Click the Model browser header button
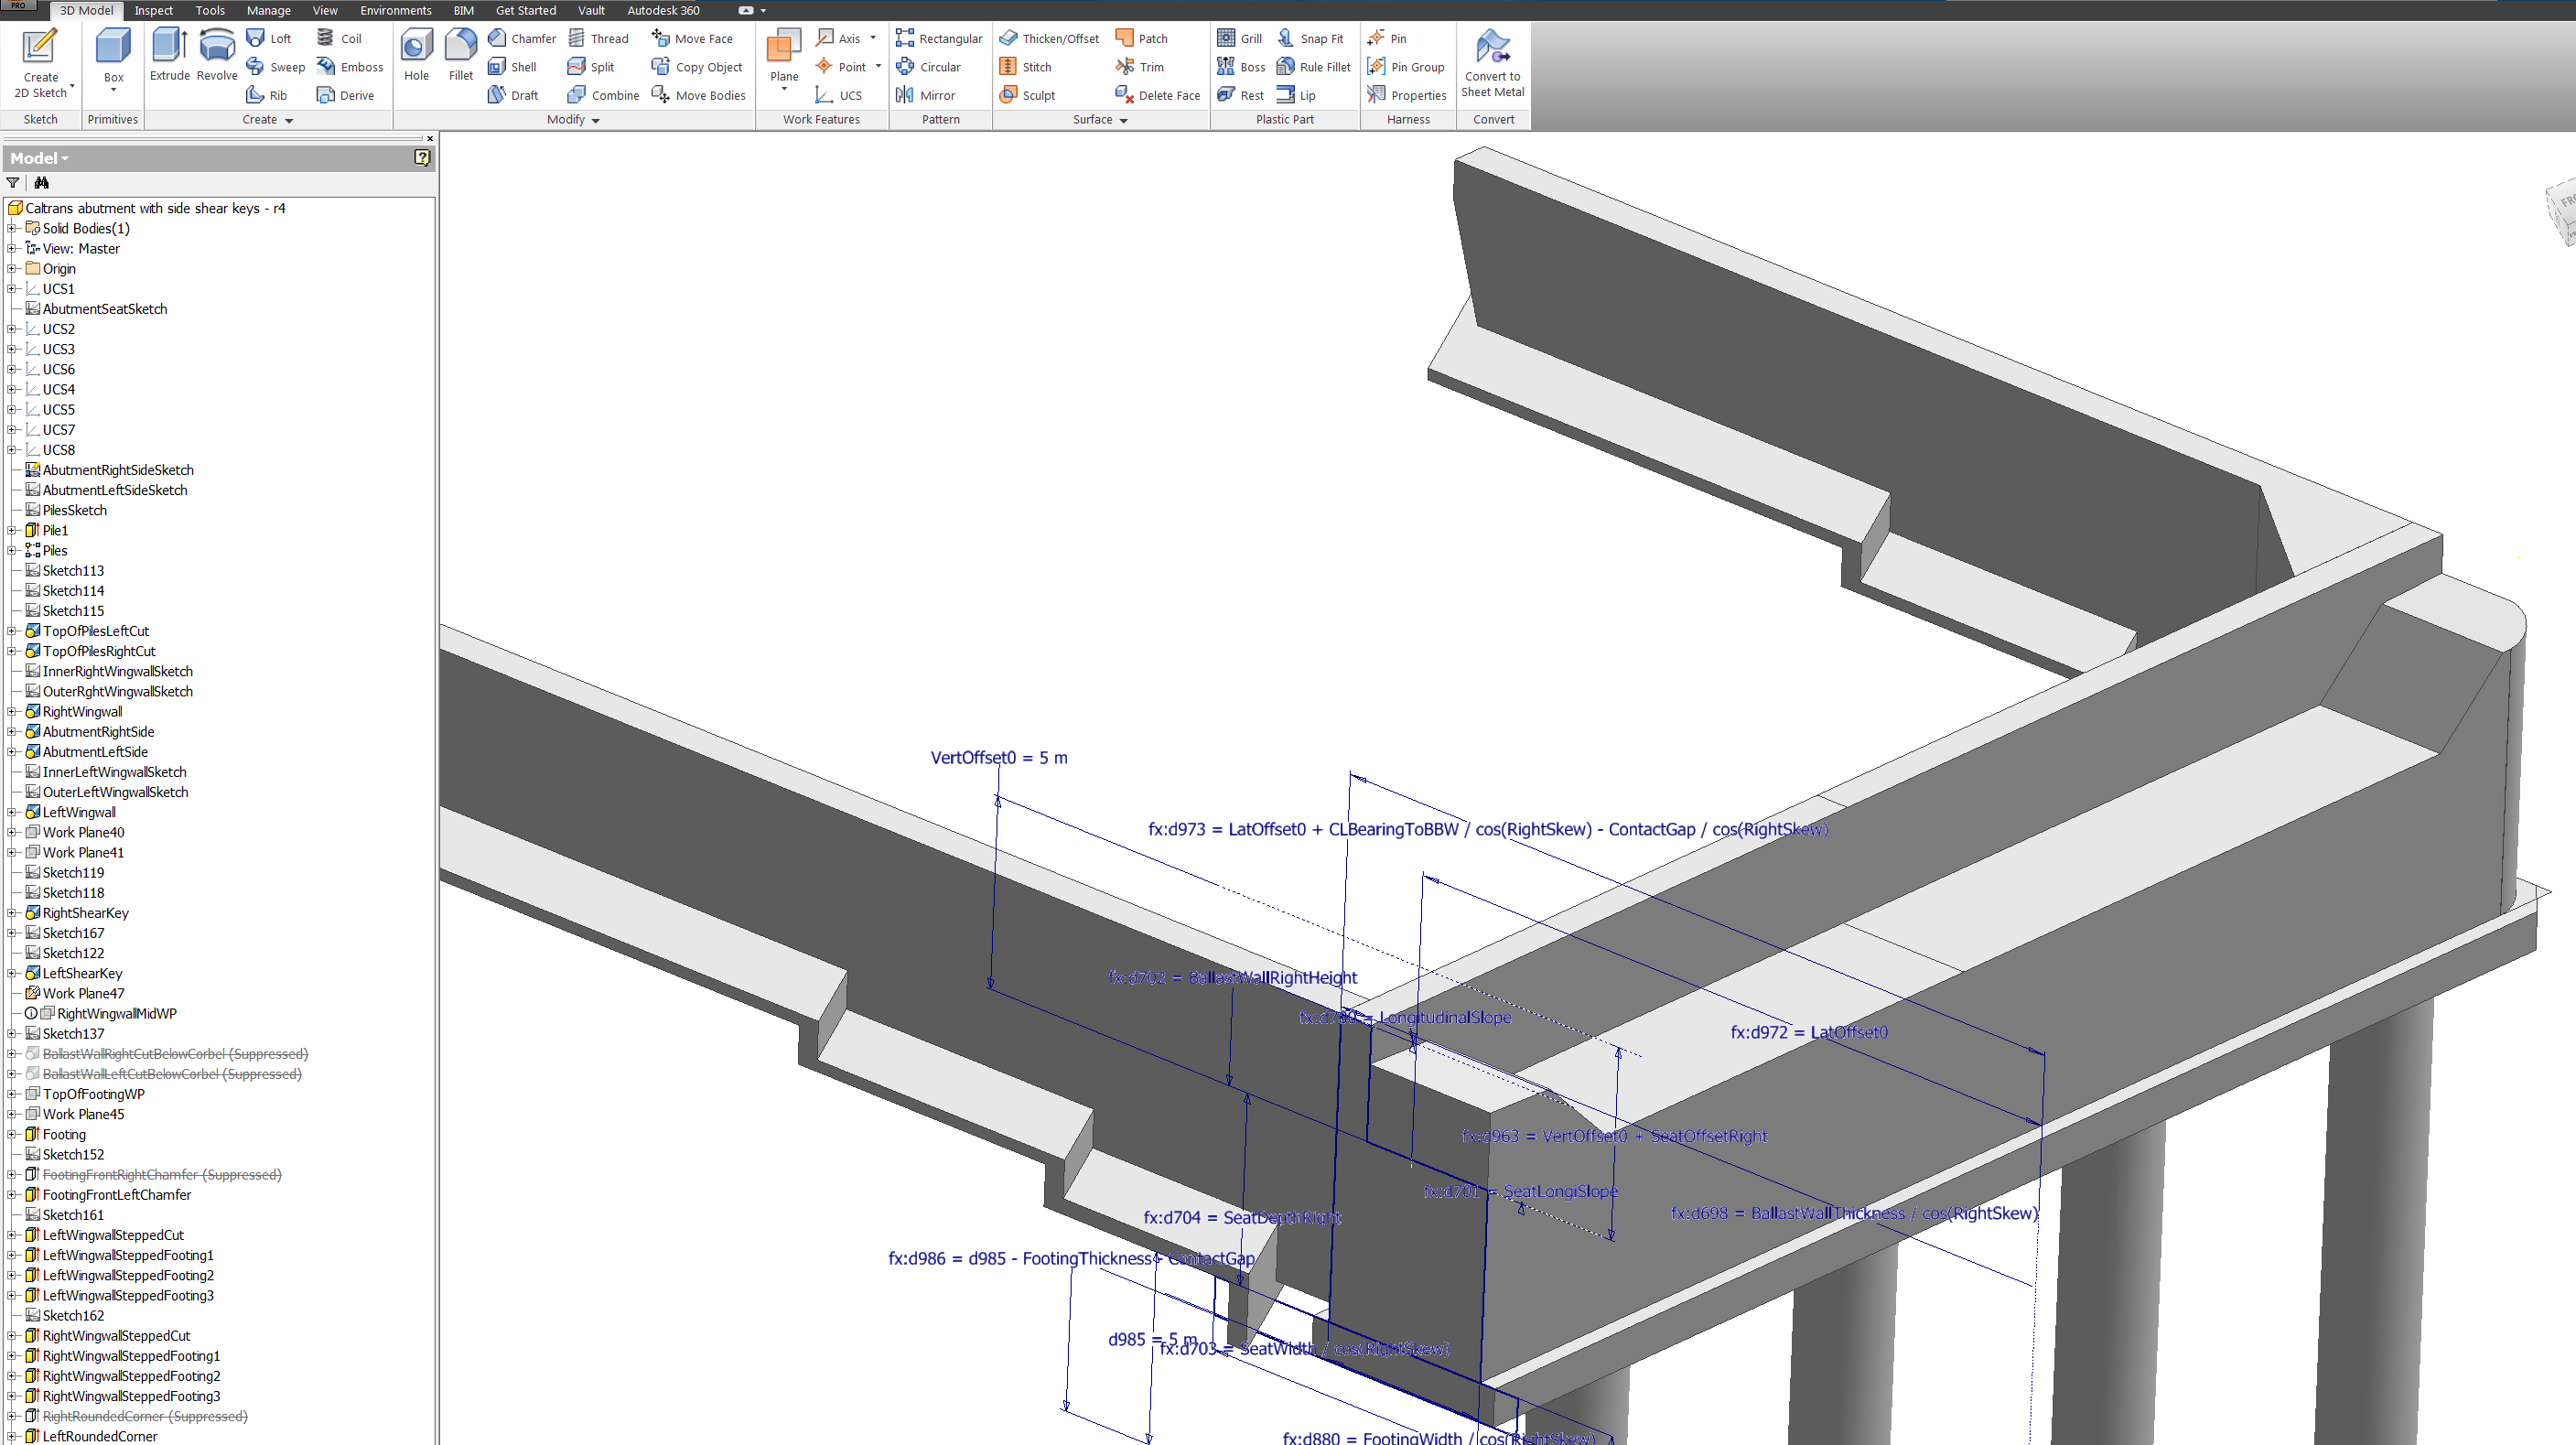This screenshot has height=1445, width=2576. point(39,158)
